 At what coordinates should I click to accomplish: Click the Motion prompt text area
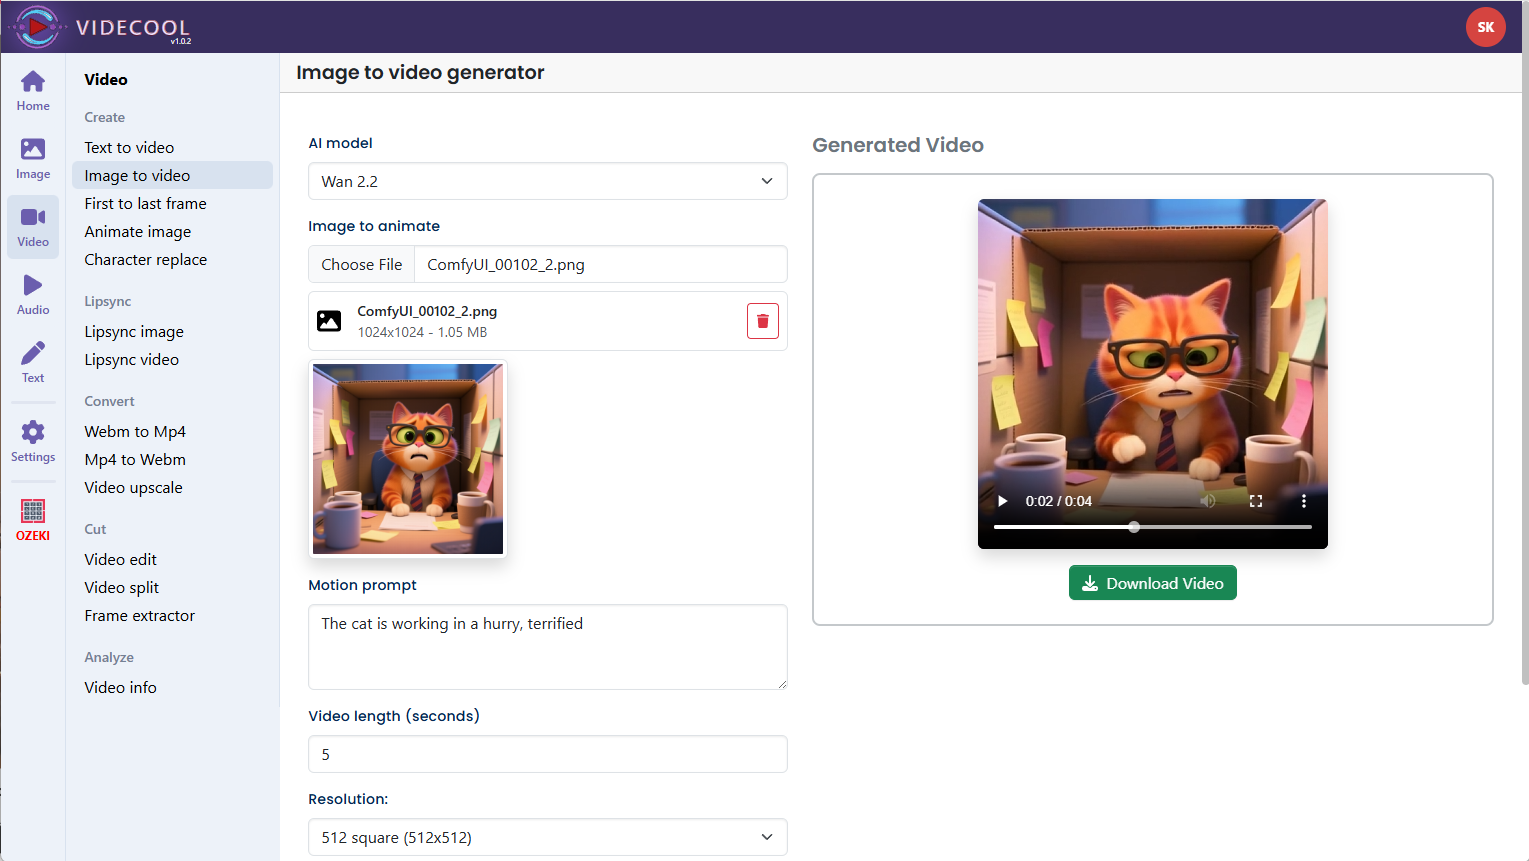point(547,646)
